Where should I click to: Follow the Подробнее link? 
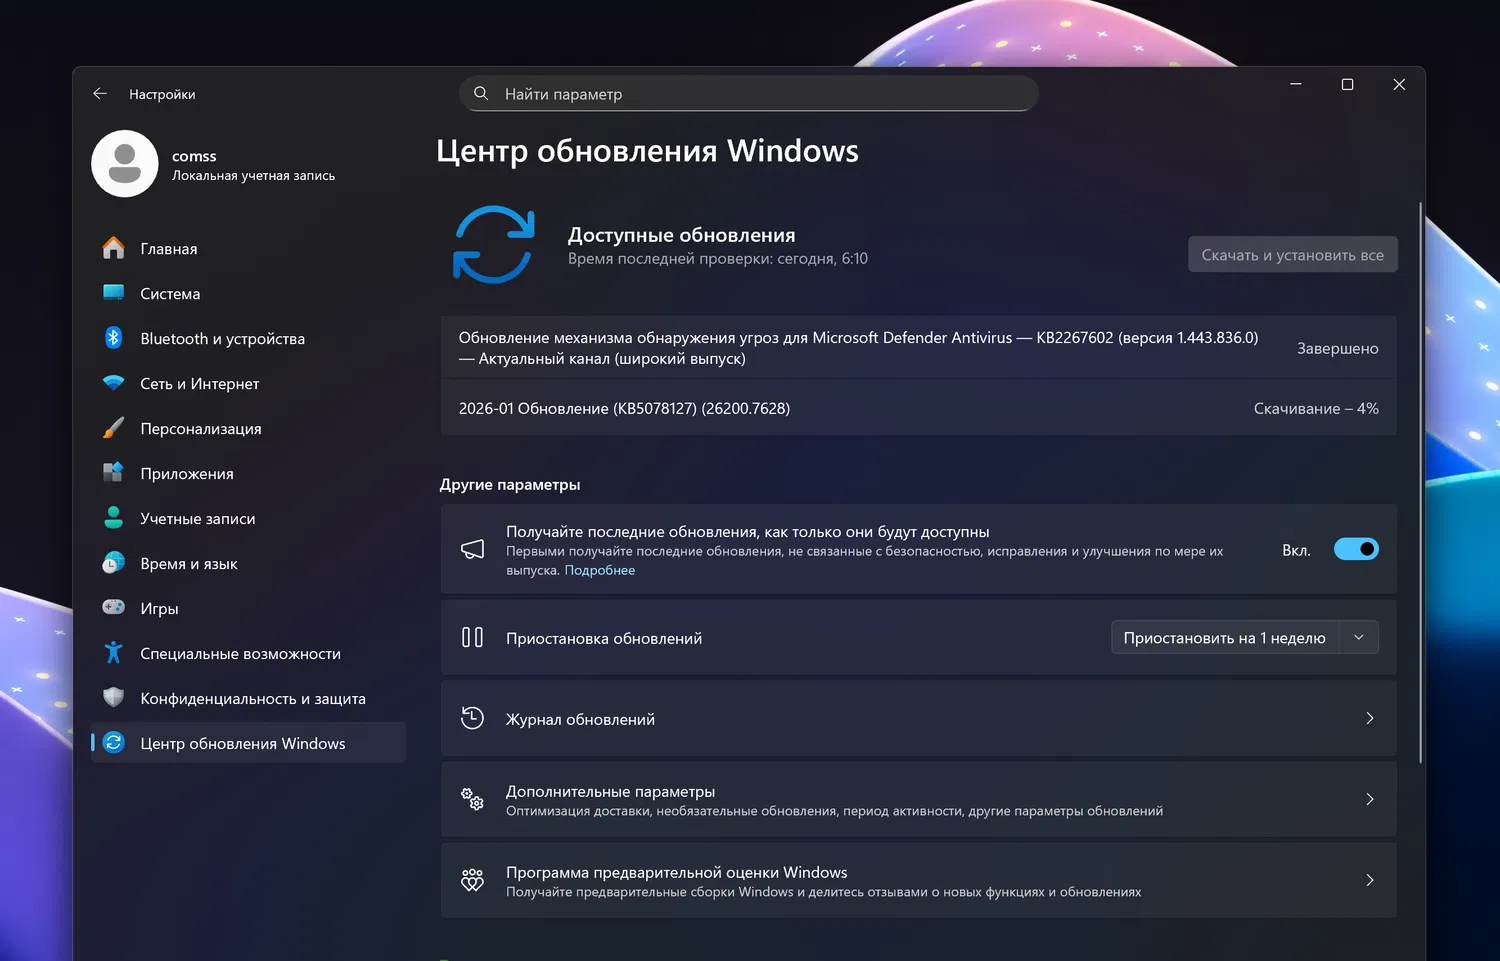coord(600,570)
